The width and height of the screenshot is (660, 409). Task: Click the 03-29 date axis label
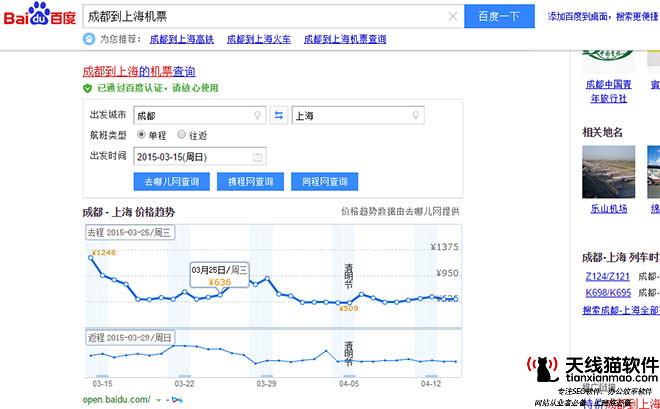(266, 384)
